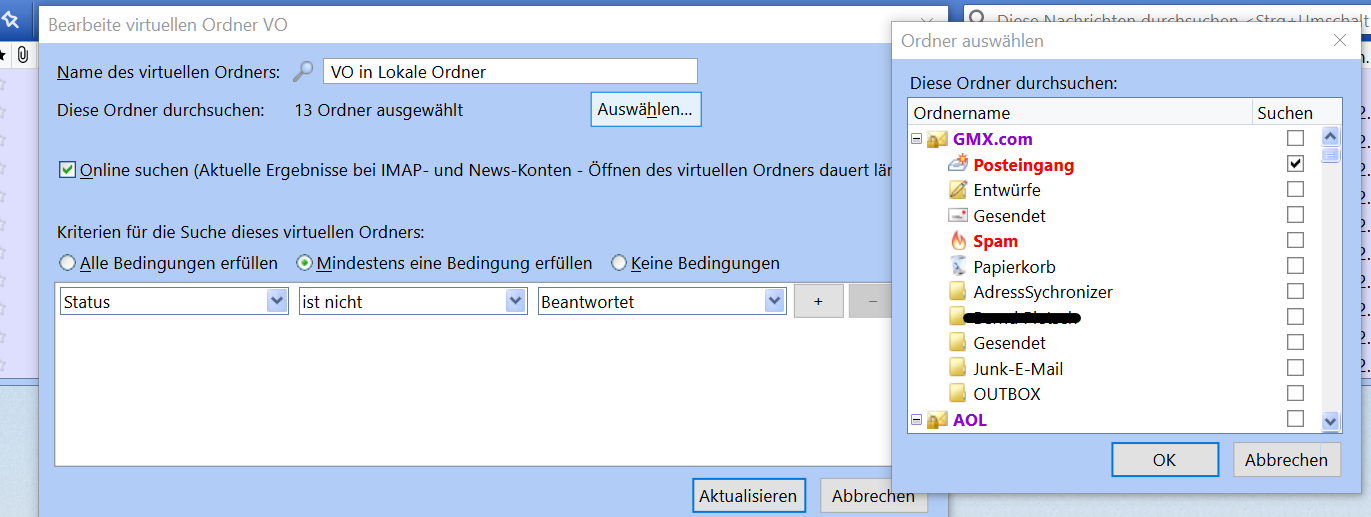Click the OUTBOX folder icon
1371x517 pixels.
pyautogui.click(x=957, y=394)
